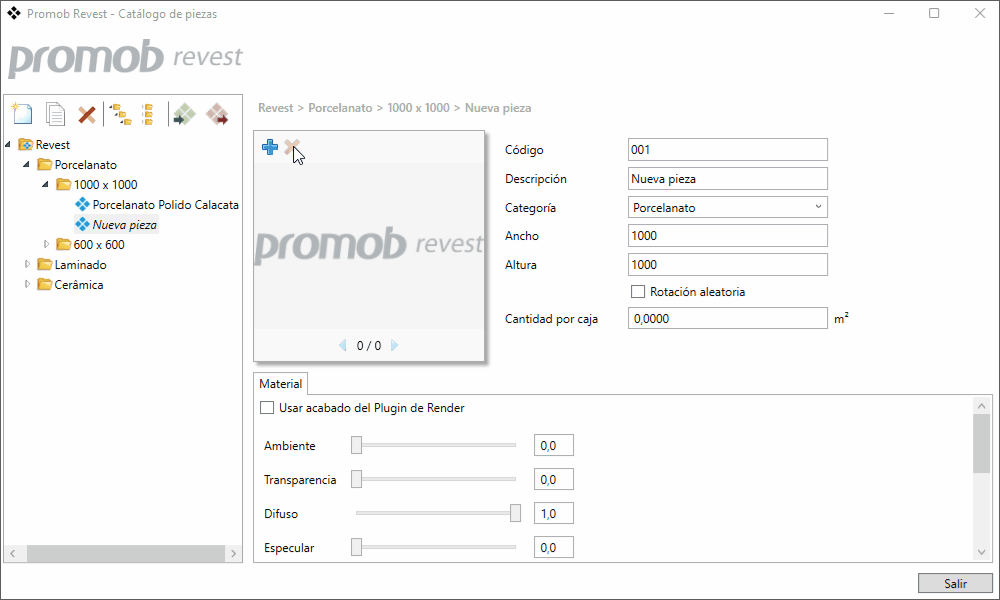Click the 600 x 600 folder icon
The height and width of the screenshot is (600, 1000).
[x=63, y=244]
